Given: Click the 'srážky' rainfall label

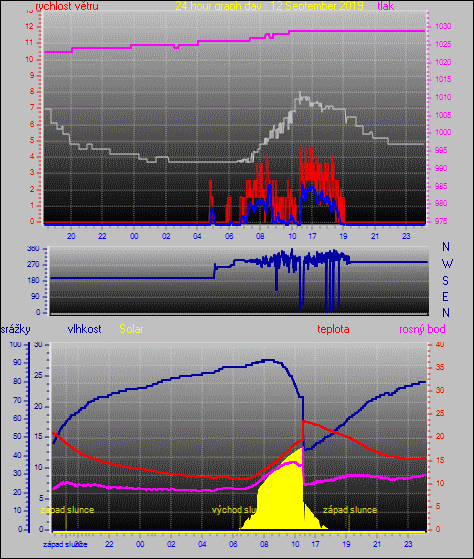Looking at the screenshot, I should coord(15,329).
